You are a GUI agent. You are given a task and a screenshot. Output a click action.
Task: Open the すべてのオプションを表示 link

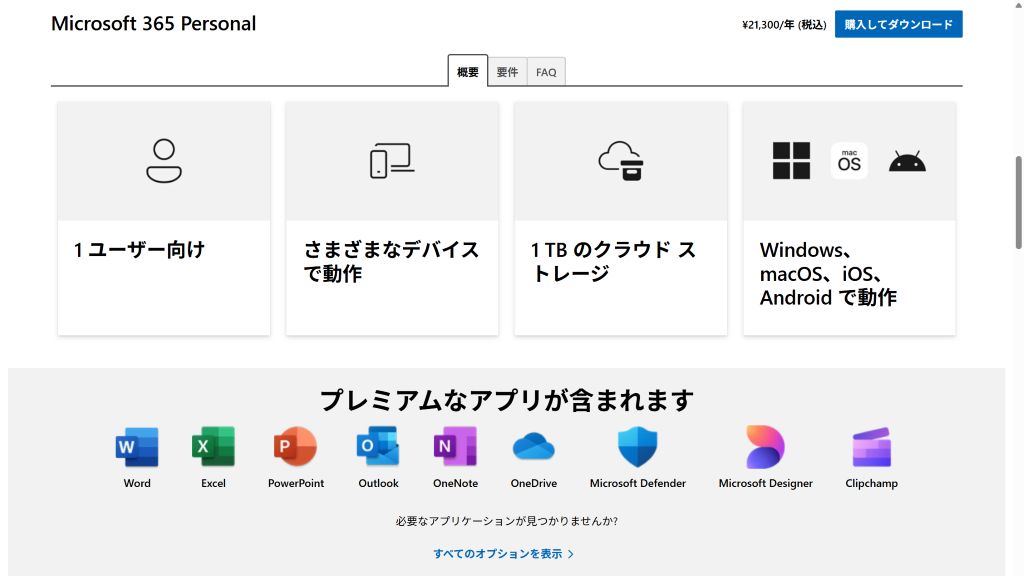pos(504,554)
